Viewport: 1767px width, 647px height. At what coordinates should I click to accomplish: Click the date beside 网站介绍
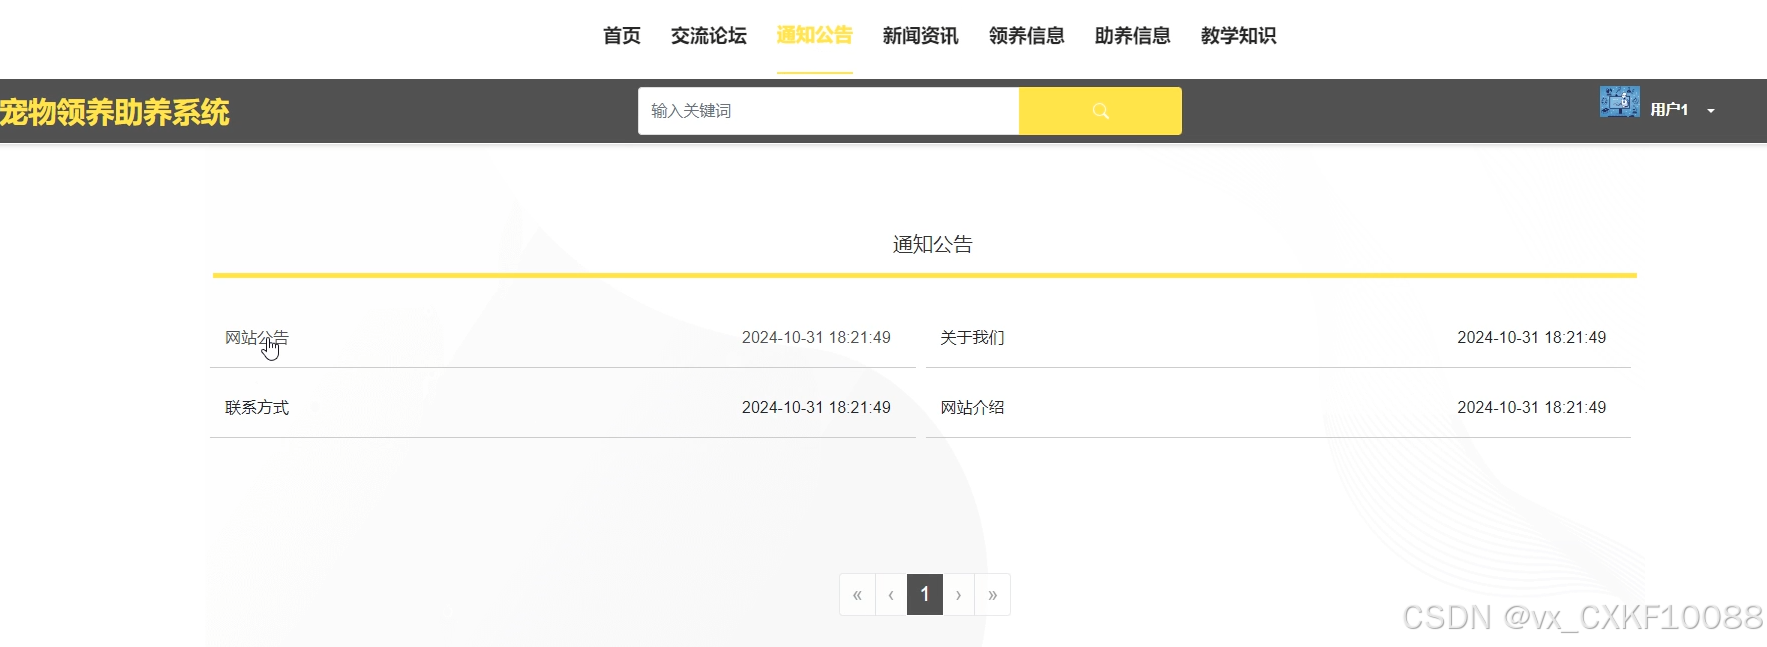[1532, 408]
